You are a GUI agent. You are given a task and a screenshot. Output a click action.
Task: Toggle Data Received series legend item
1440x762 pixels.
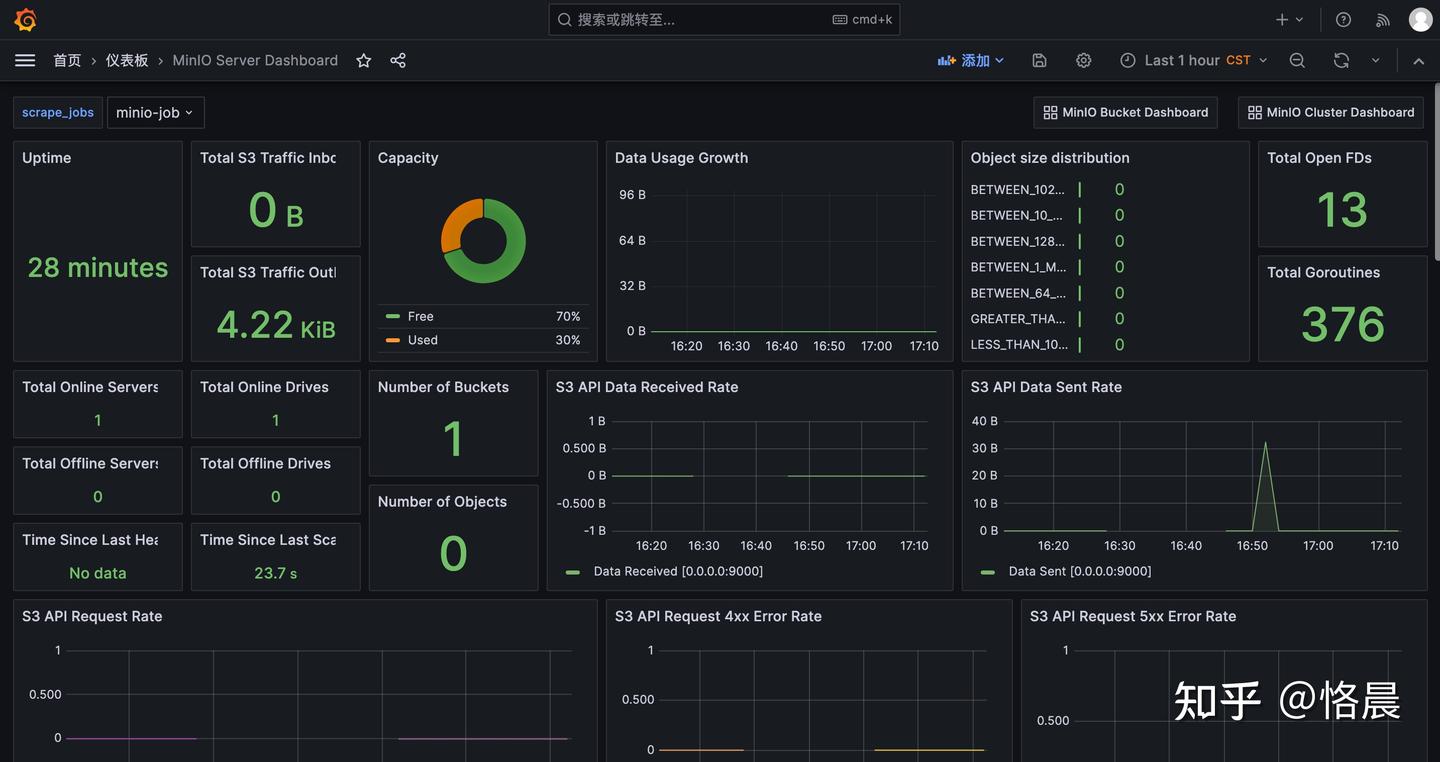(677, 572)
